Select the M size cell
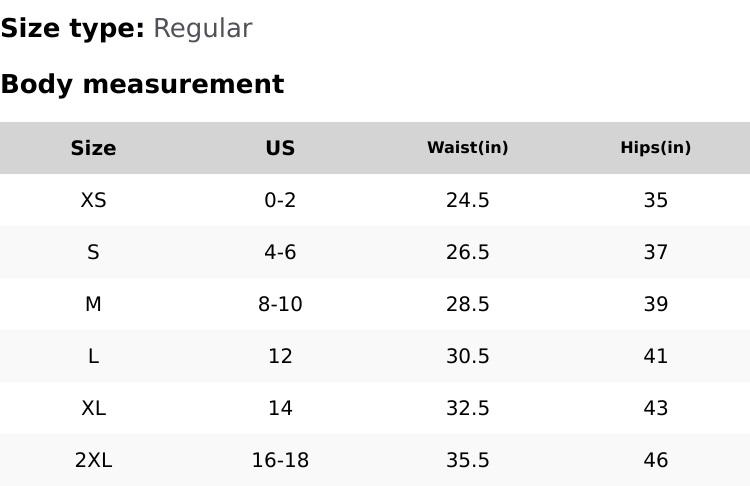This screenshot has width=750, height=486. (93, 304)
